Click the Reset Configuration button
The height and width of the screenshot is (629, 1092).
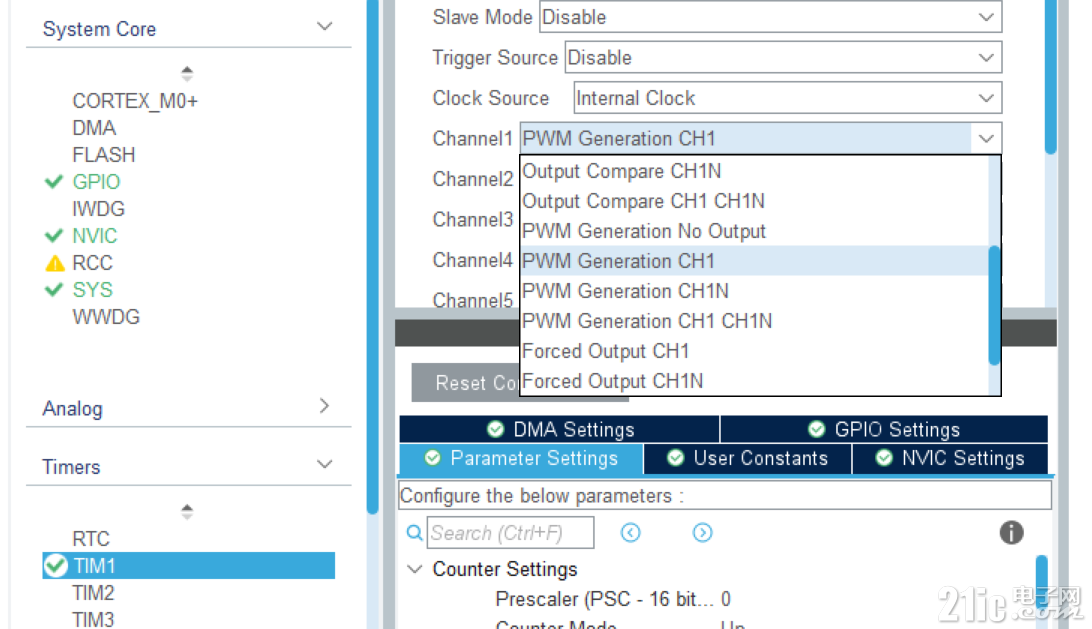[x=470, y=382]
